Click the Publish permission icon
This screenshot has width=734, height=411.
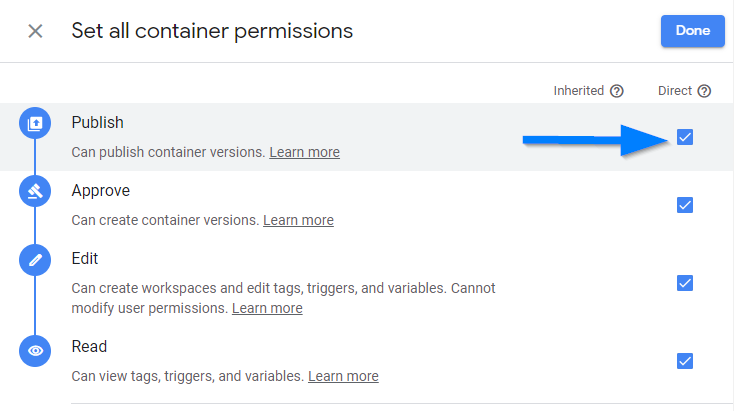click(35, 123)
